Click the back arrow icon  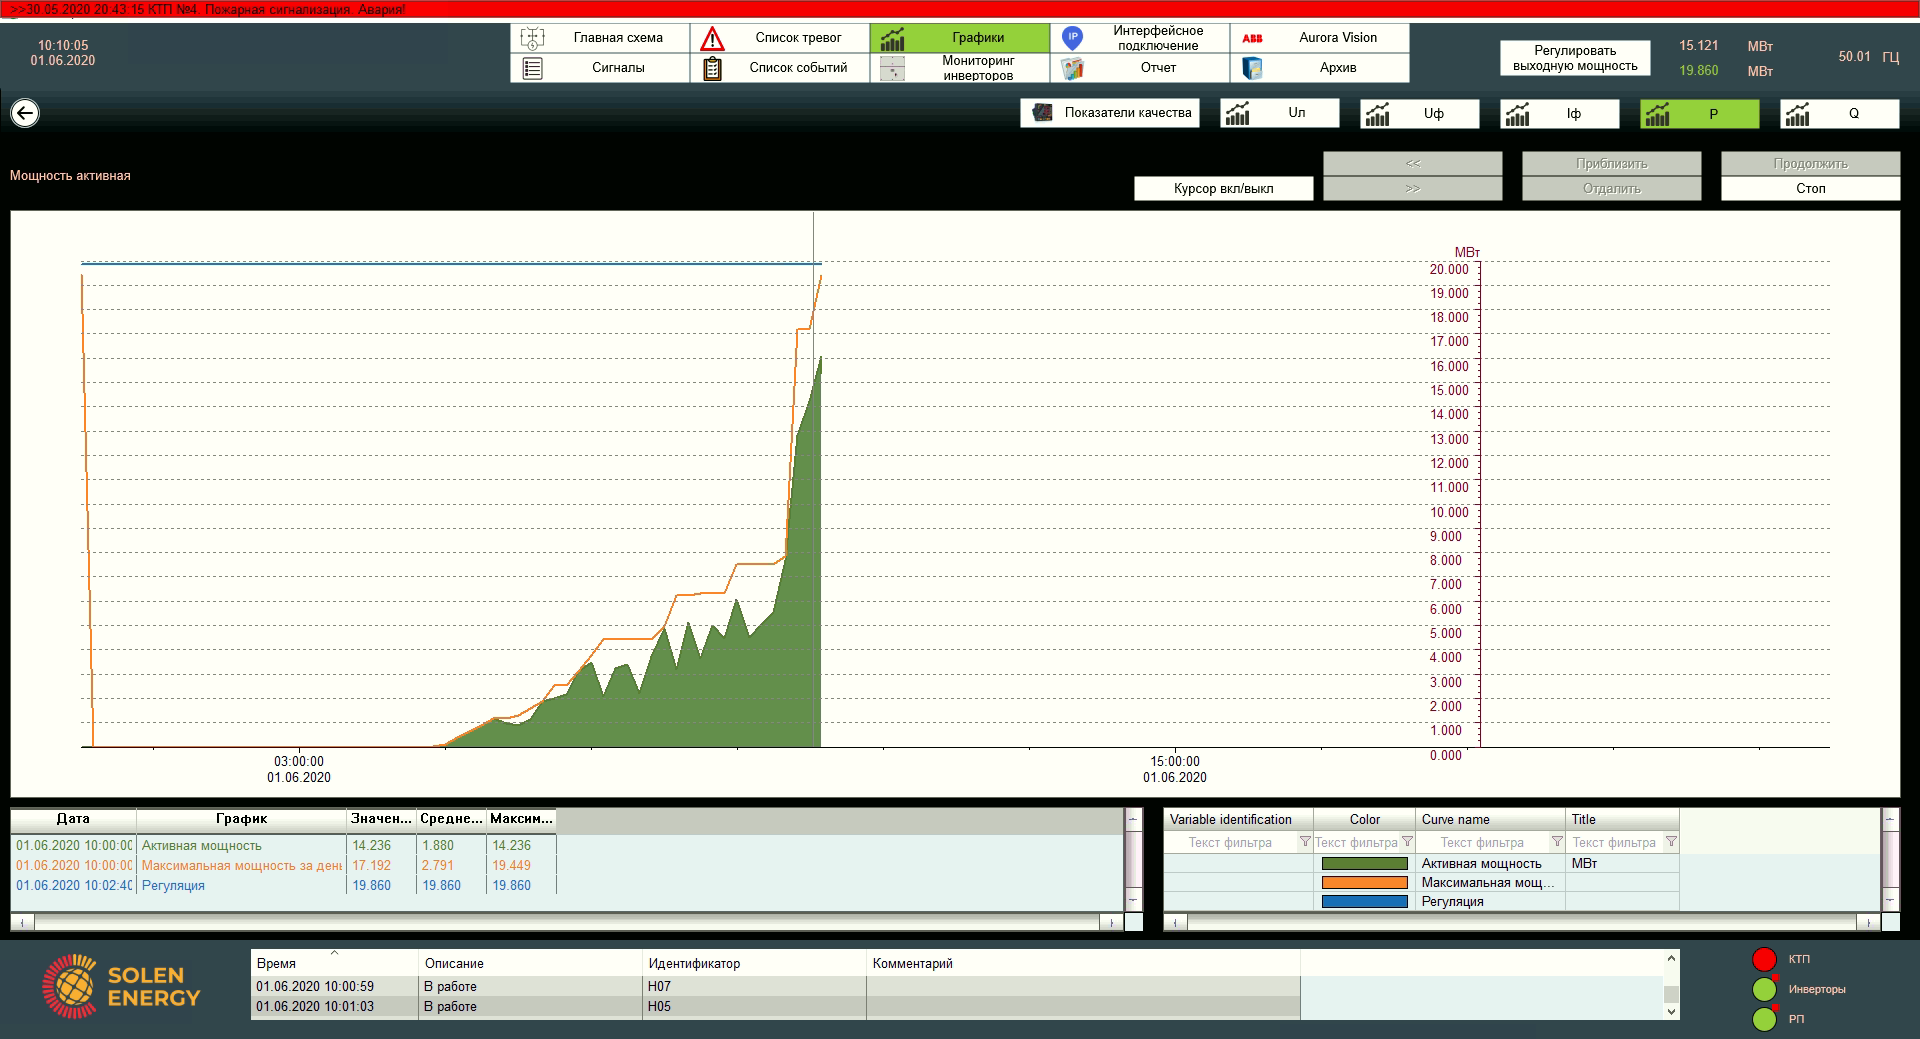tap(25, 113)
